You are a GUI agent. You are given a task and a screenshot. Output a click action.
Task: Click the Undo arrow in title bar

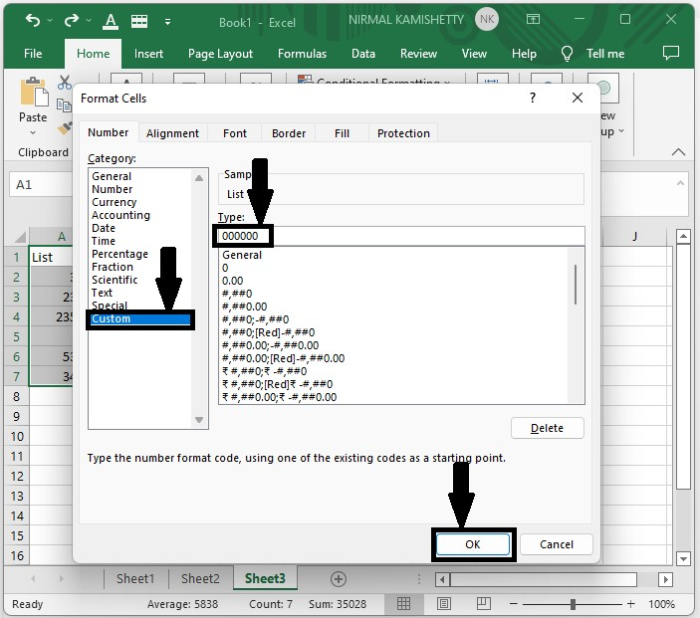tap(32, 20)
